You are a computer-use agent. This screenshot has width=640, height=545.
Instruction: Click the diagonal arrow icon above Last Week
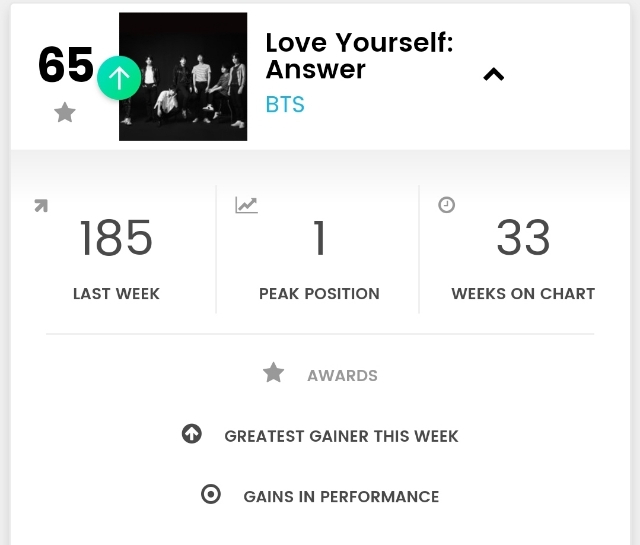[41, 206]
